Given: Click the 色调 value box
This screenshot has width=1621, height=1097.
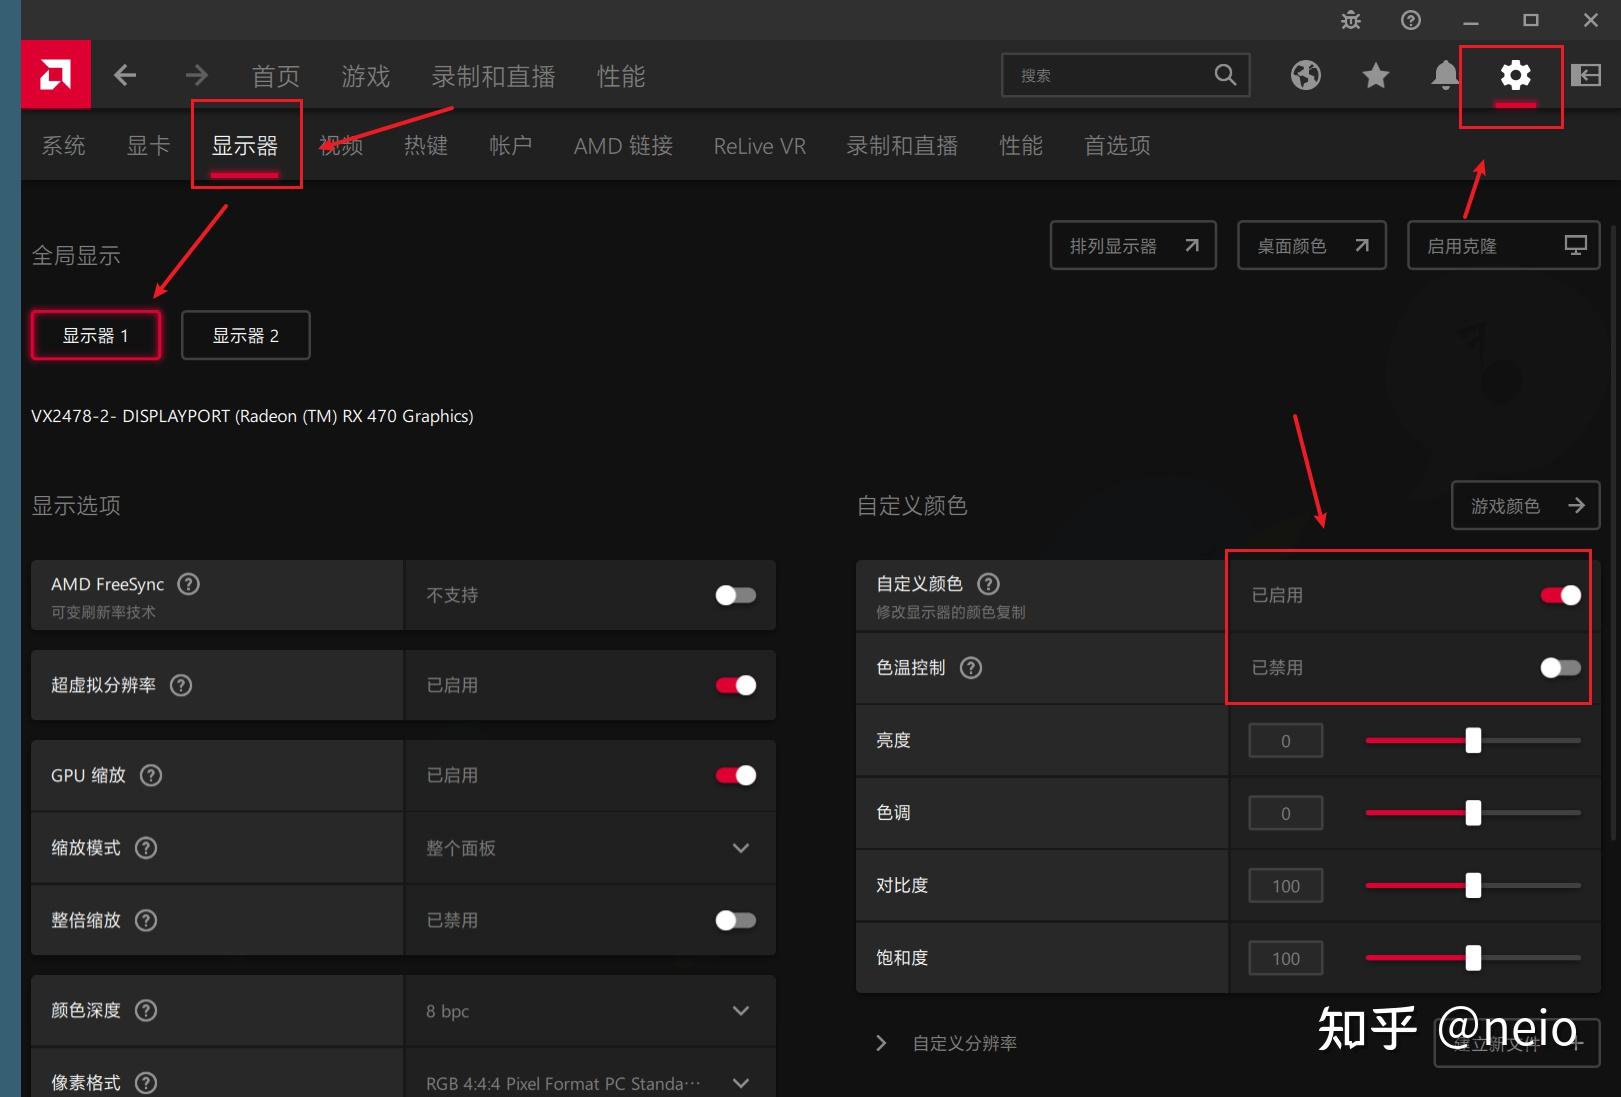Looking at the screenshot, I should coord(1286,813).
